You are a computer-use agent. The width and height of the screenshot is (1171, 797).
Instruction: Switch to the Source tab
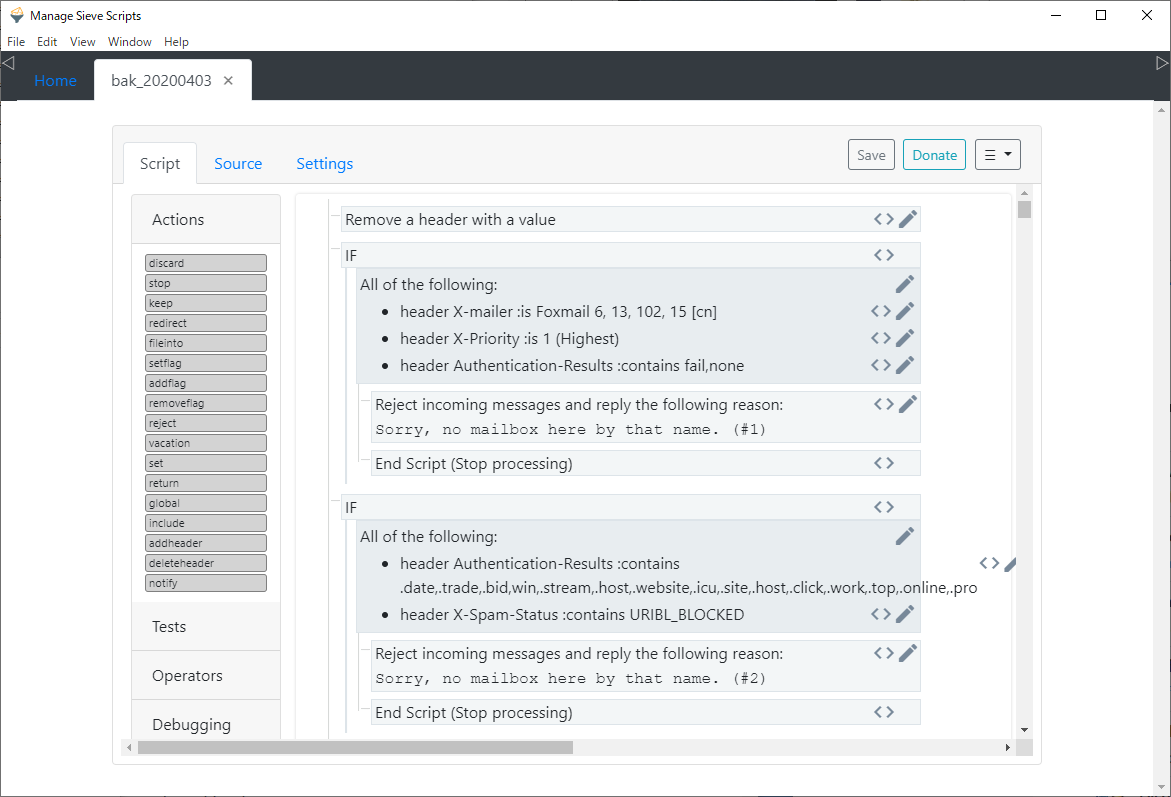tap(238, 163)
